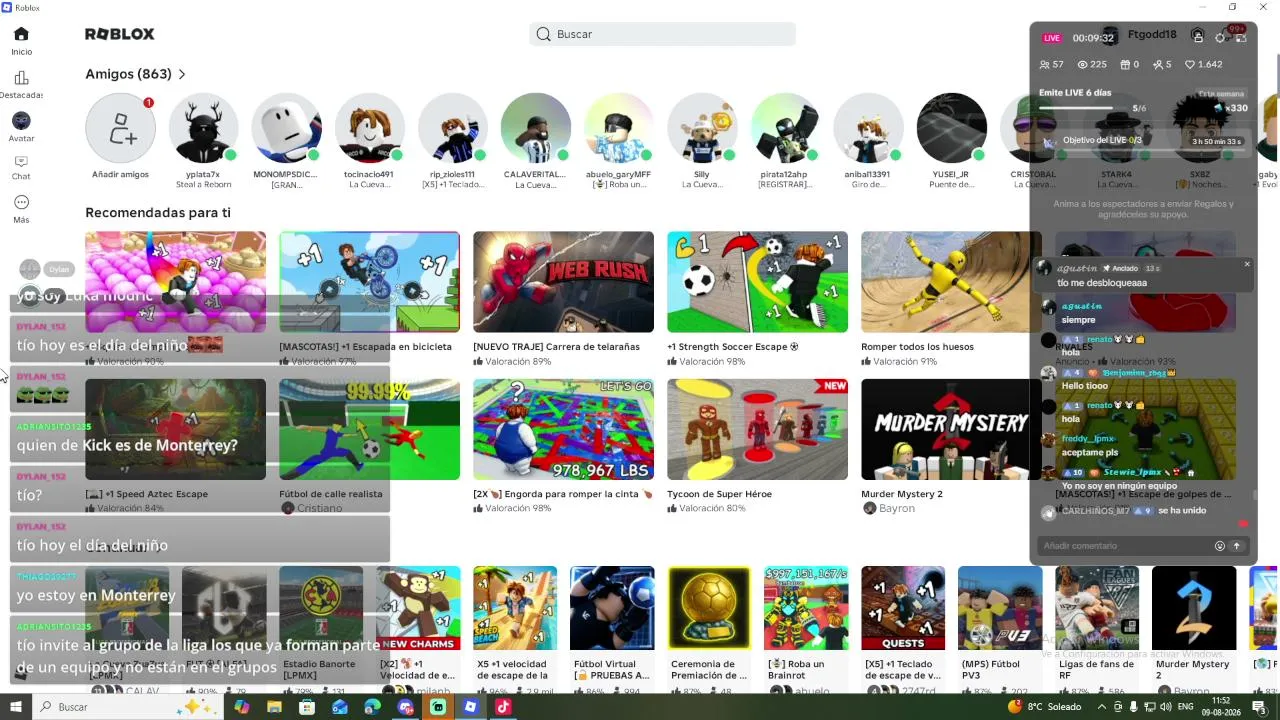Show hidden system tray icons chevron
Image resolution: width=1280 pixels, height=720 pixels.
coord(1100,707)
